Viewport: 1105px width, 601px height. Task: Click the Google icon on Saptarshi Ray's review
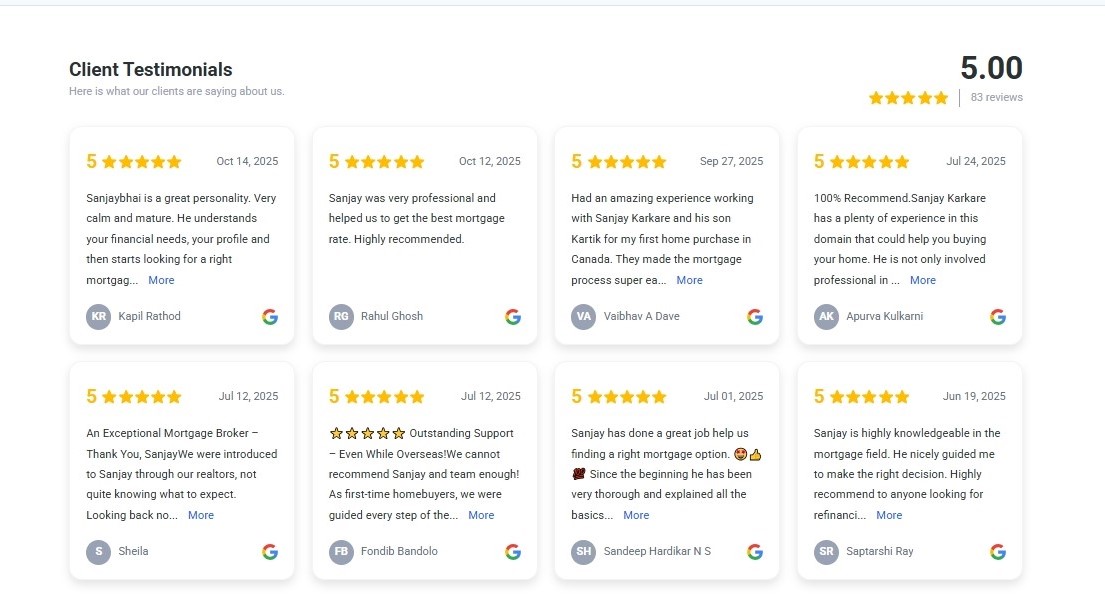998,552
